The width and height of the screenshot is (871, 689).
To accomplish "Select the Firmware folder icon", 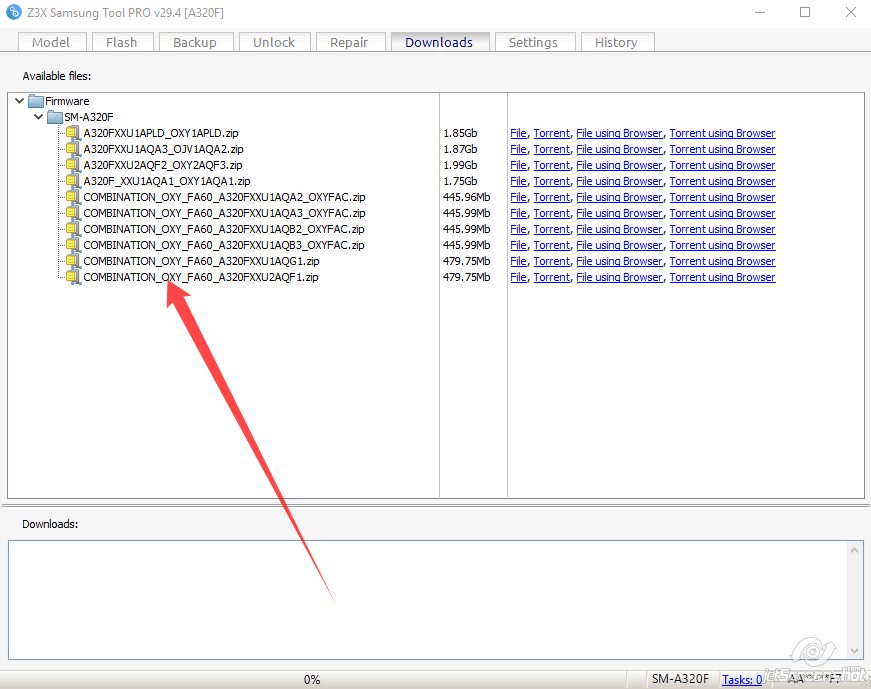I will 36,101.
